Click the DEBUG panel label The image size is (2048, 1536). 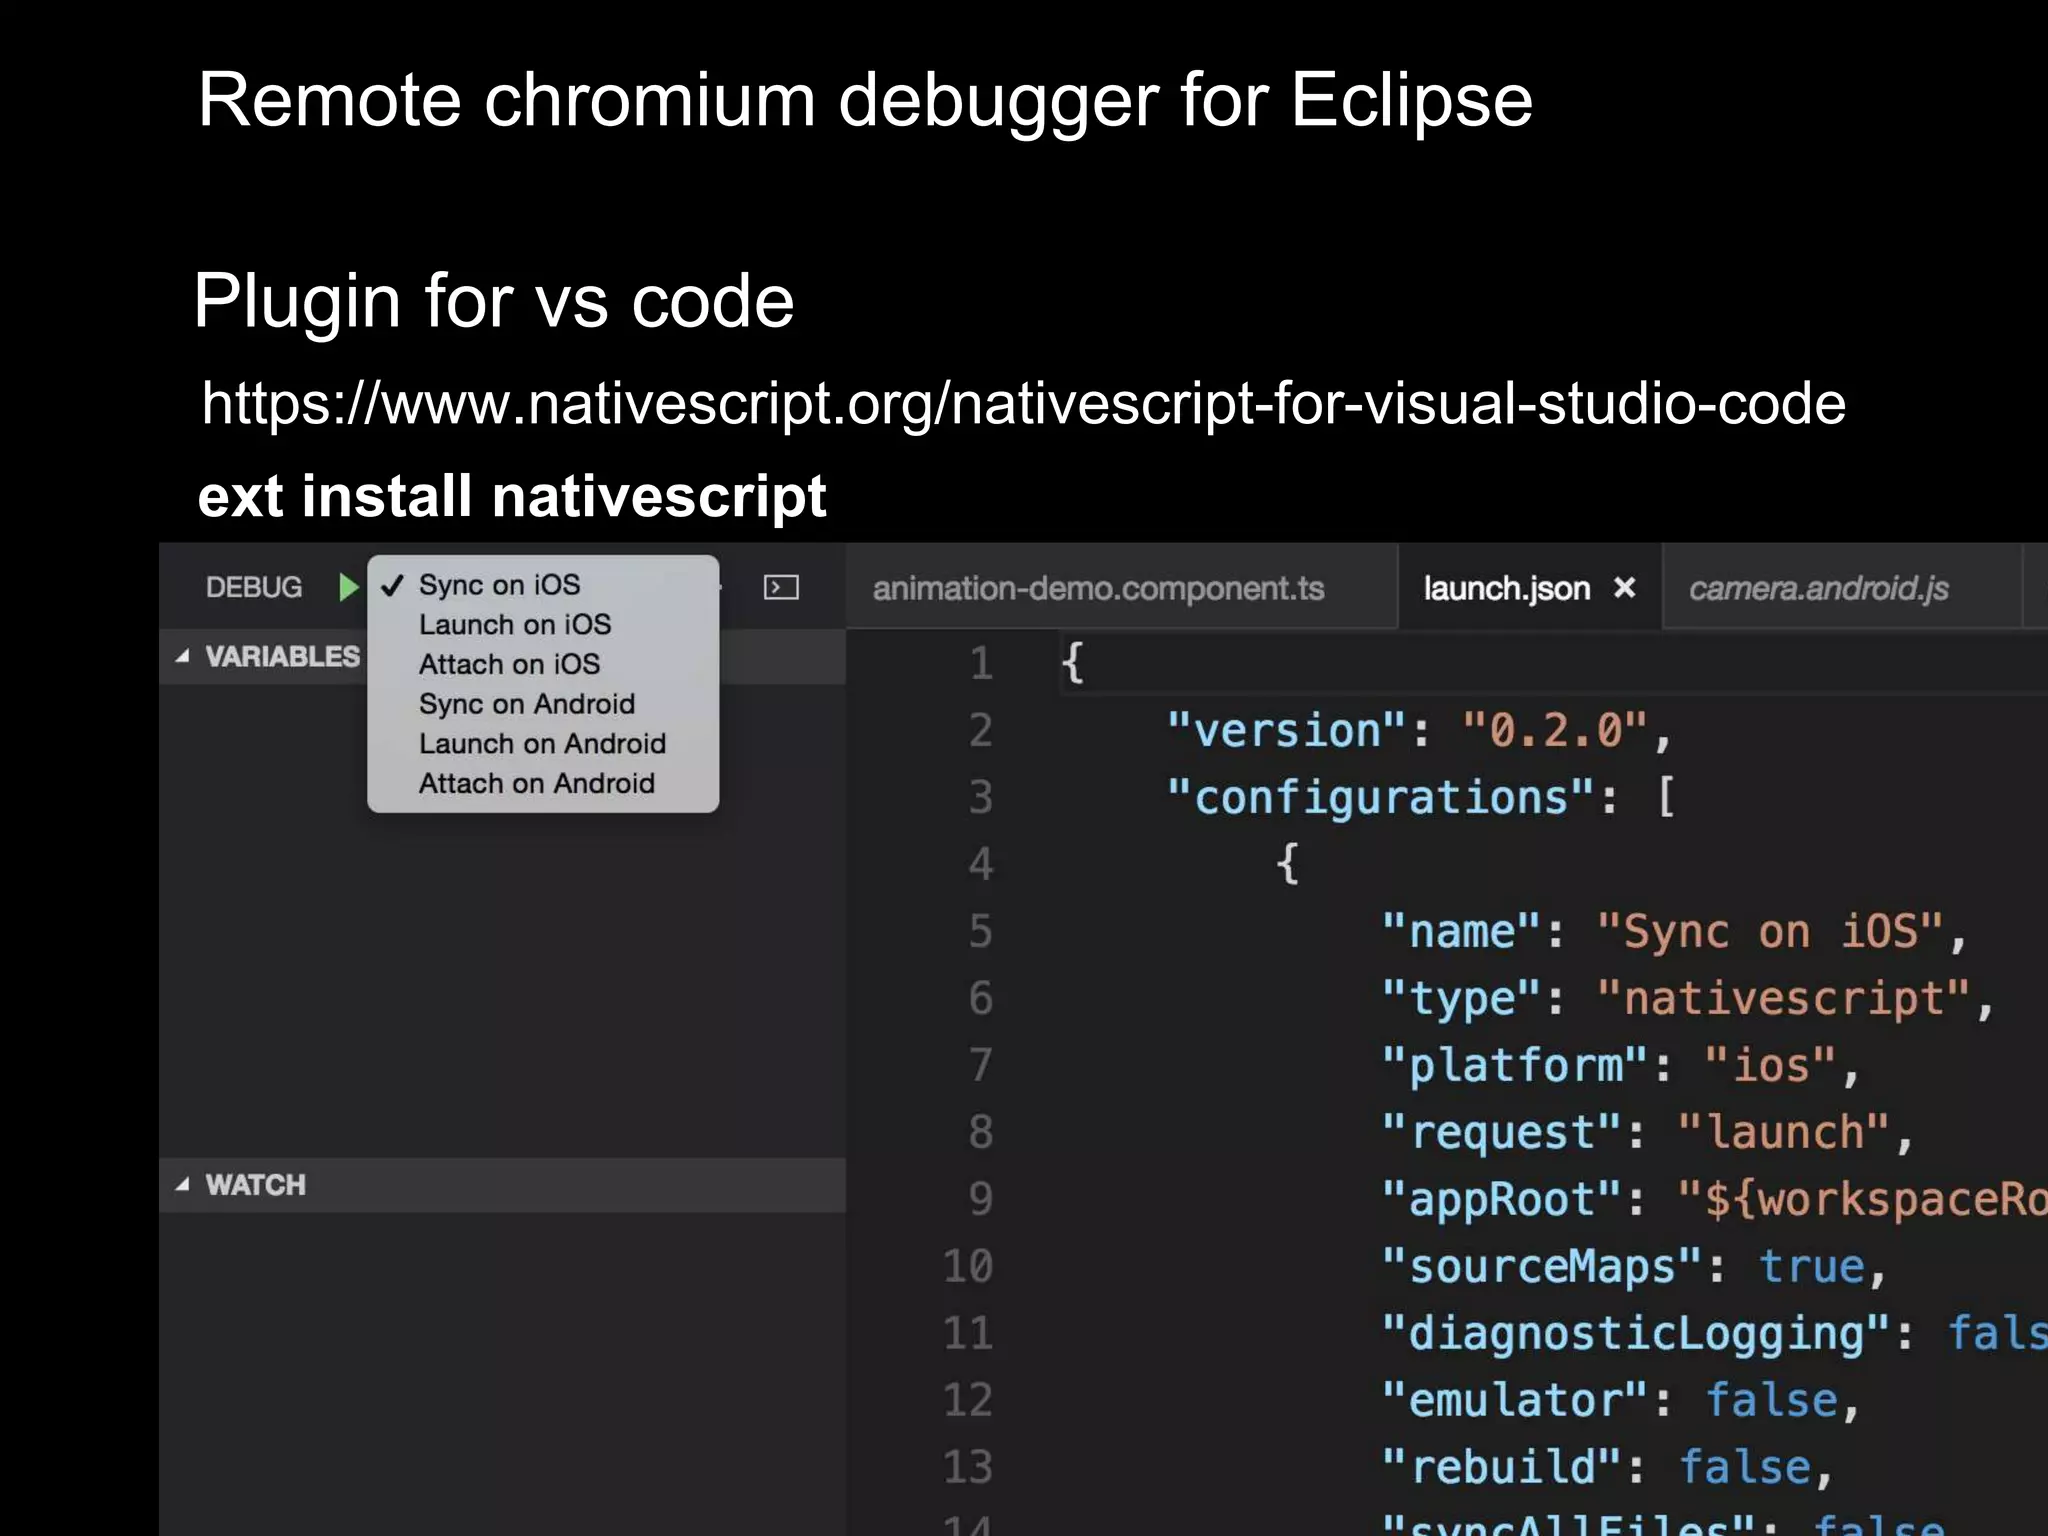pyautogui.click(x=254, y=587)
